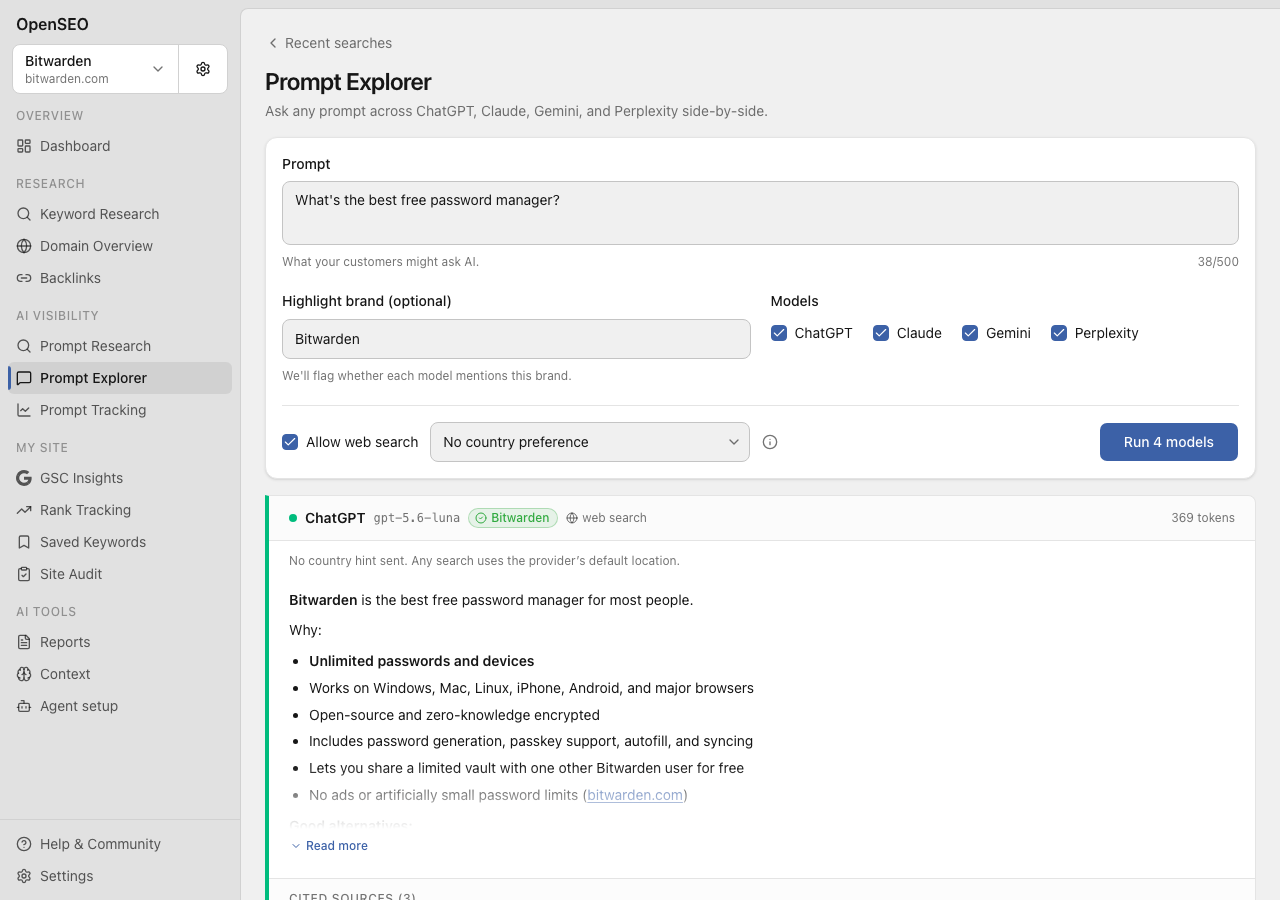Click the 369 tokens count

pos(1203,518)
